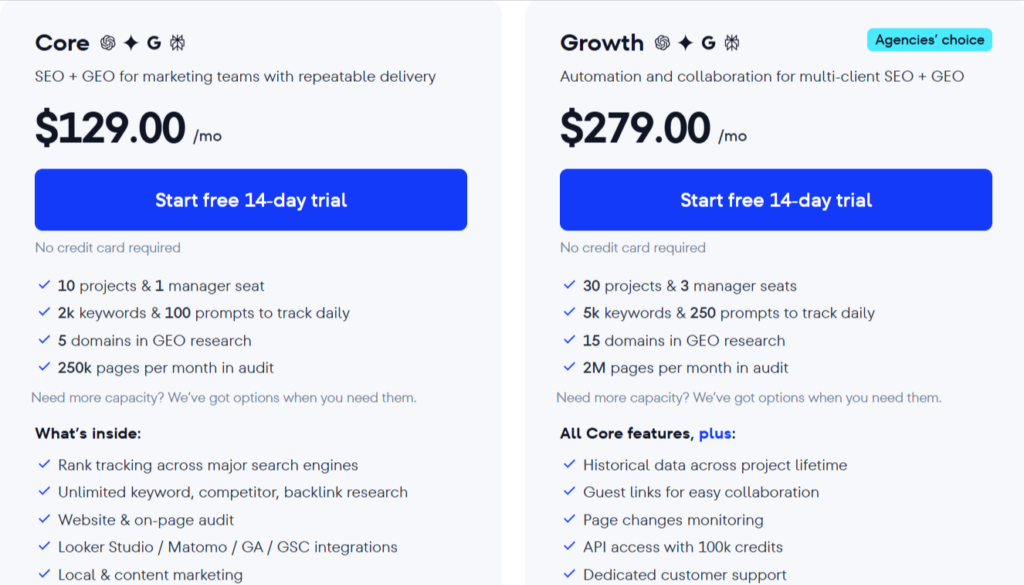Click the checkmark beside 30 projects
1024x585 pixels.
[x=568, y=286]
